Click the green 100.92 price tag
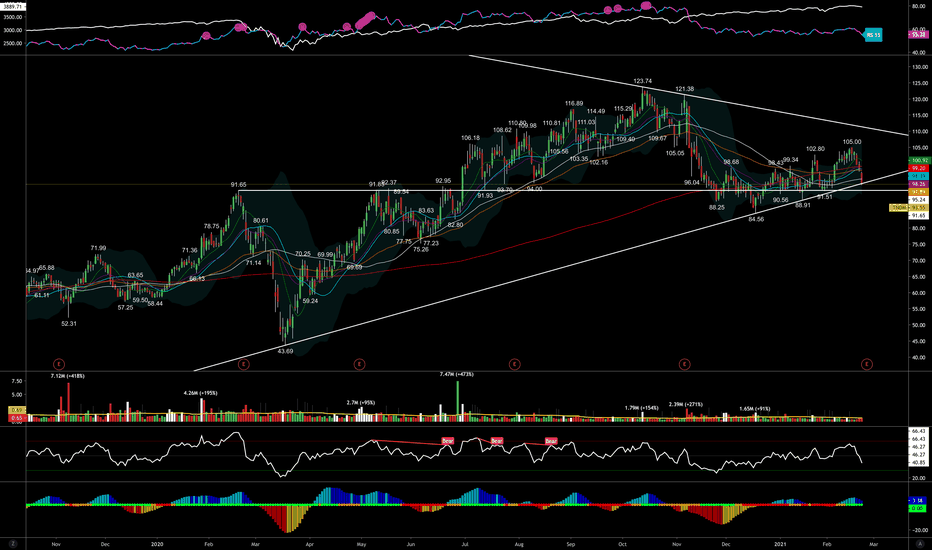 tap(920, 161)
